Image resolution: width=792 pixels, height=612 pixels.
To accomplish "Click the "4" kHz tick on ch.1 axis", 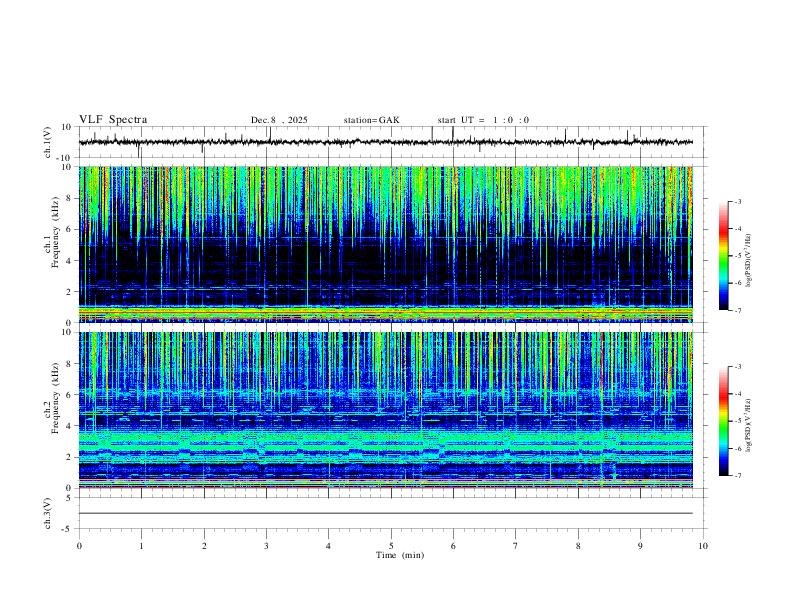I will [70, 261].
